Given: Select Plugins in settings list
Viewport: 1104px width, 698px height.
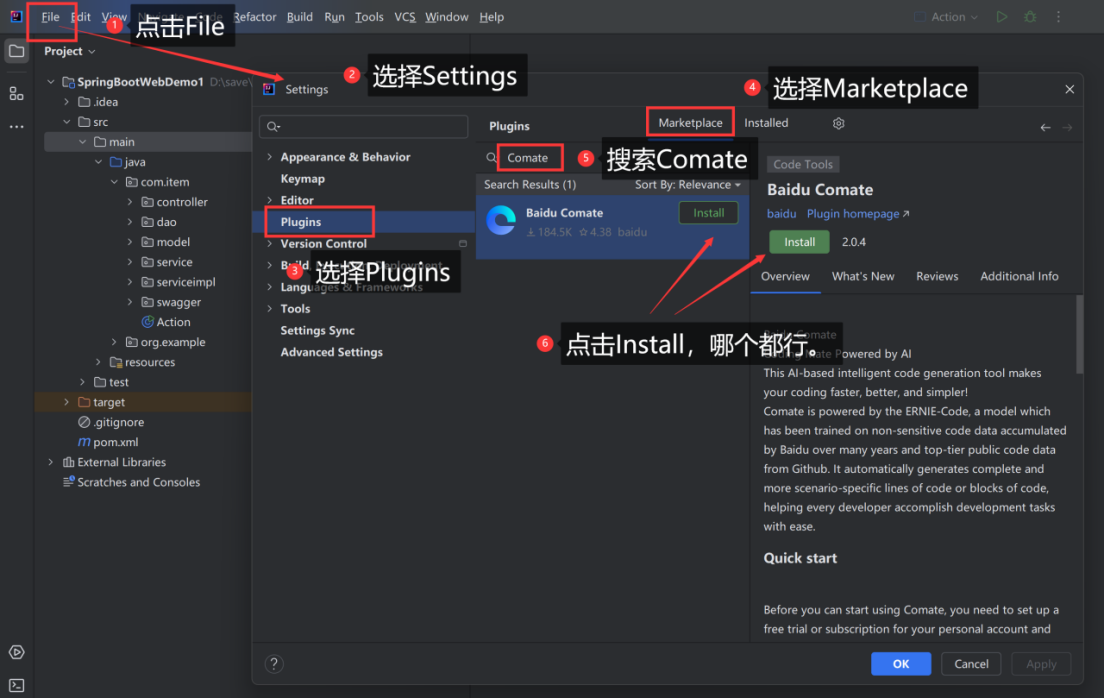Looking at the screenshot, I should (301, 222).
